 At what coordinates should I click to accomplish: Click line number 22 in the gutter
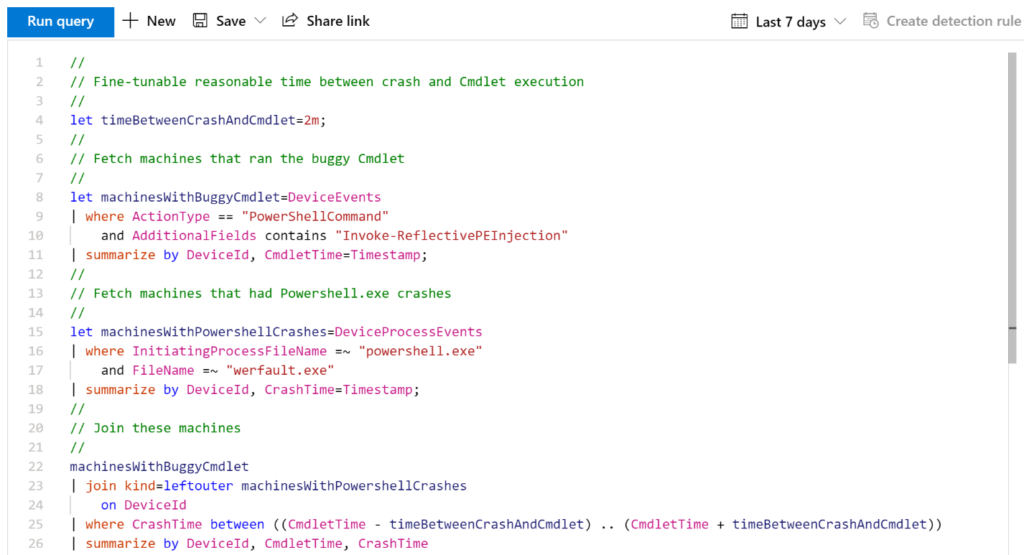tap(39, 467)
